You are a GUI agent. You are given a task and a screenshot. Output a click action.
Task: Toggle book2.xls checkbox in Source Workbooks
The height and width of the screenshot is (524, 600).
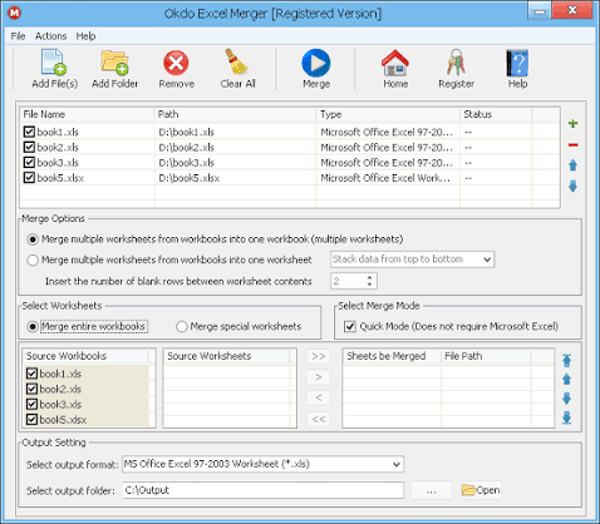tap(32, 389)
